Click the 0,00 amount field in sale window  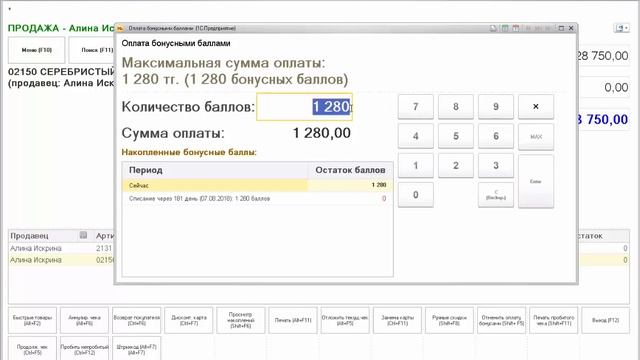(x=605, y=87)
